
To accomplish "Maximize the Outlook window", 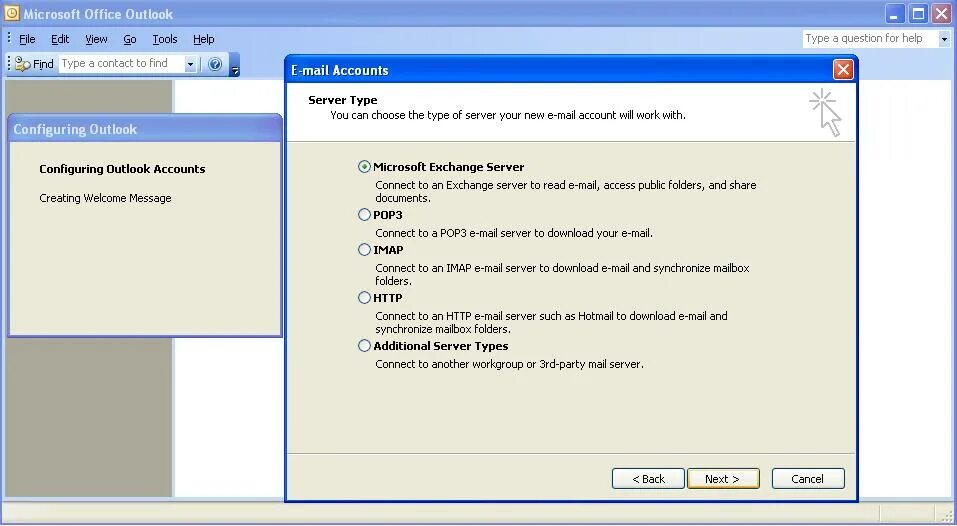I will click(x=918, y=13).
